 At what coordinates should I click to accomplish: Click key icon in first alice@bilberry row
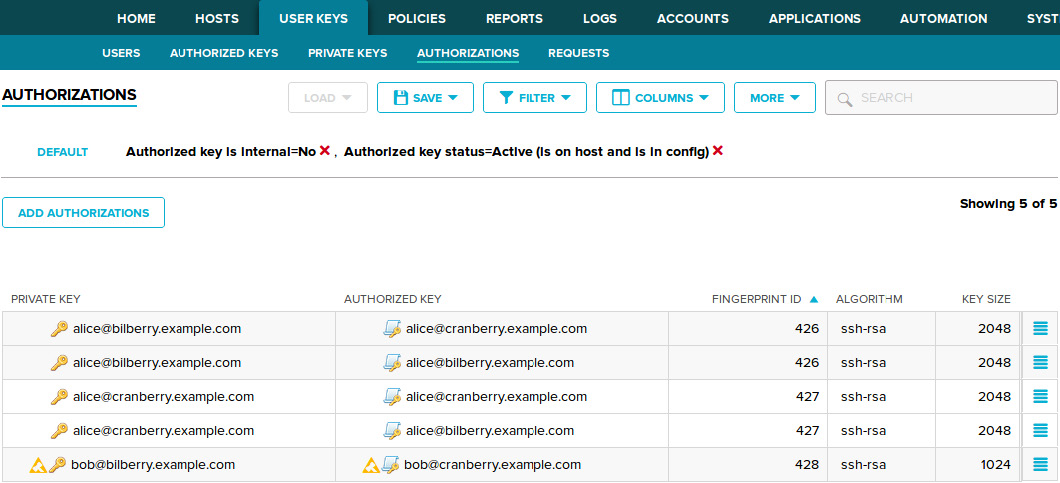pos(59,329)
